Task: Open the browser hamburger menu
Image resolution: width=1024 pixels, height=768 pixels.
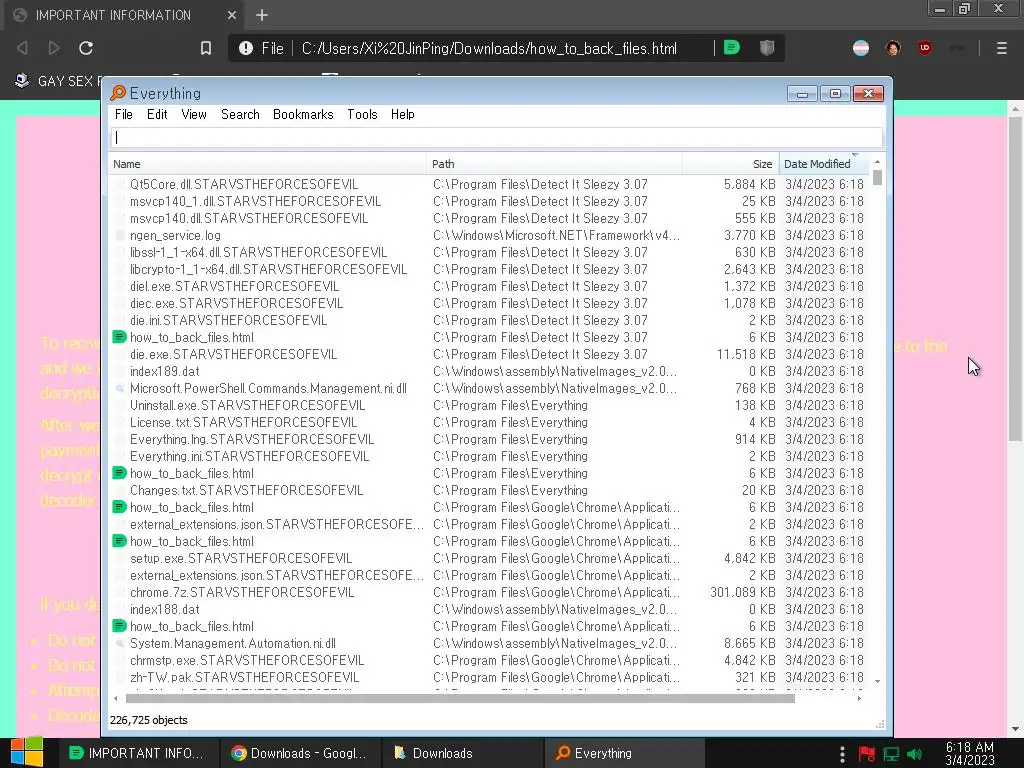Action: coord(1002,48)
